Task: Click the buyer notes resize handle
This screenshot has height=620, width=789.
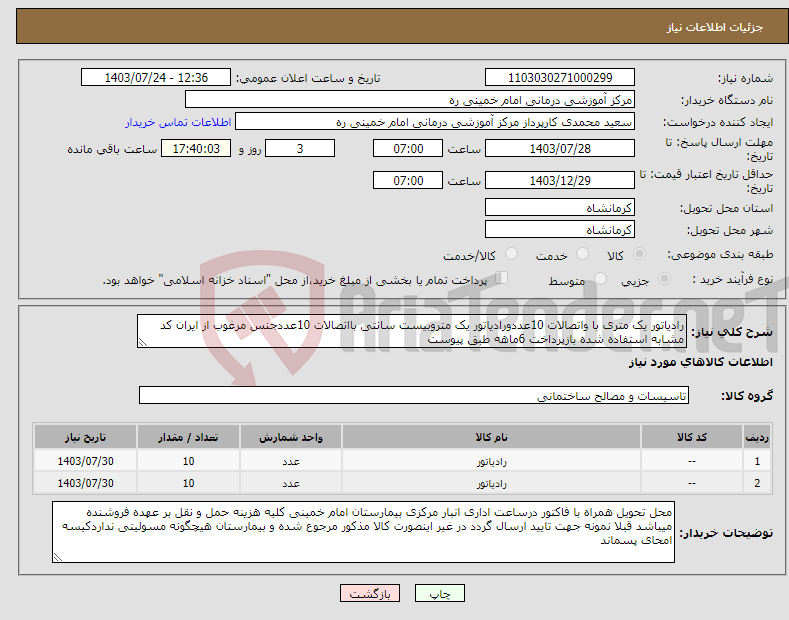Action: click(58, 557)
